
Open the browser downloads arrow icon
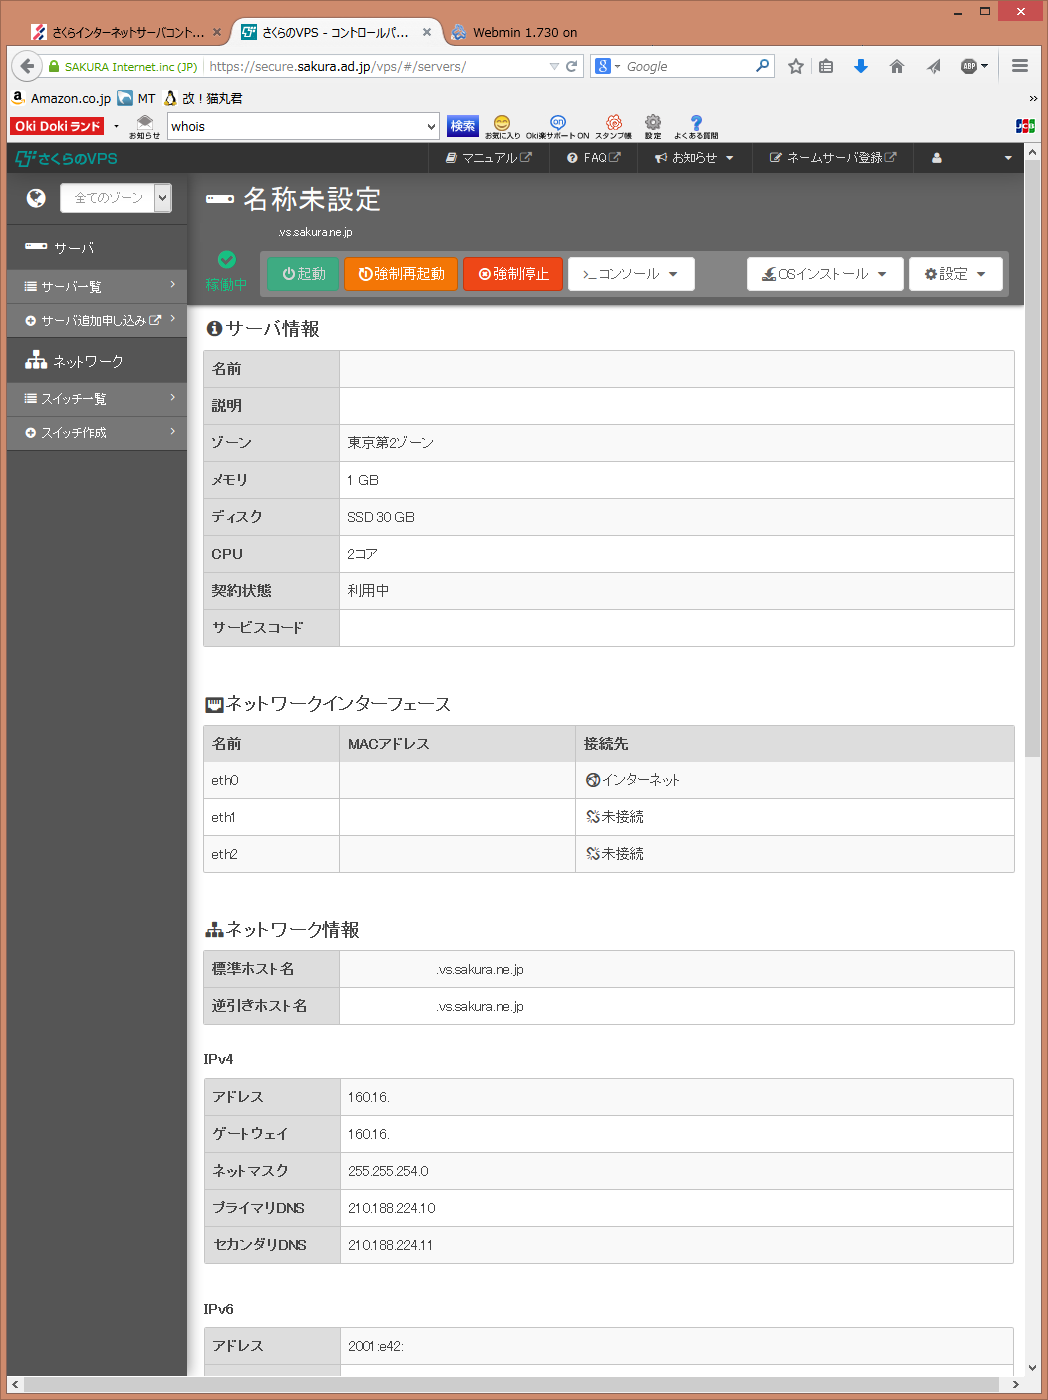tap(860, 66)
